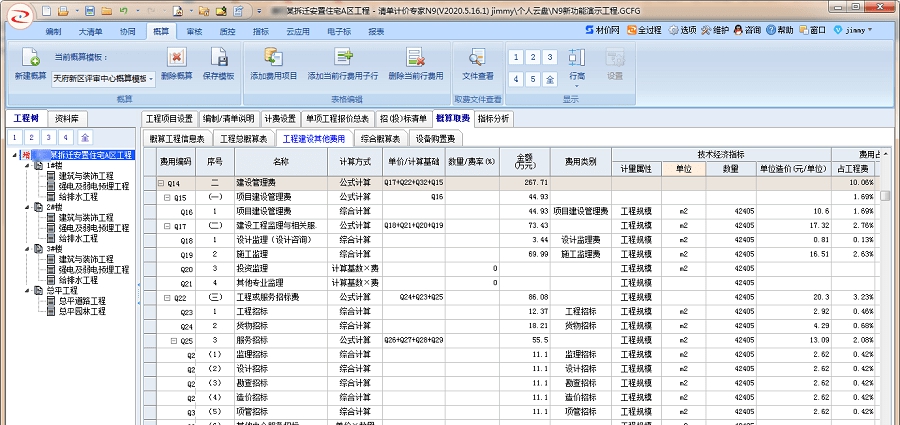This screenshot has width=900, height=425.
Task: Open 工程总概算表 sub-tab
Action: pos(244,138)
